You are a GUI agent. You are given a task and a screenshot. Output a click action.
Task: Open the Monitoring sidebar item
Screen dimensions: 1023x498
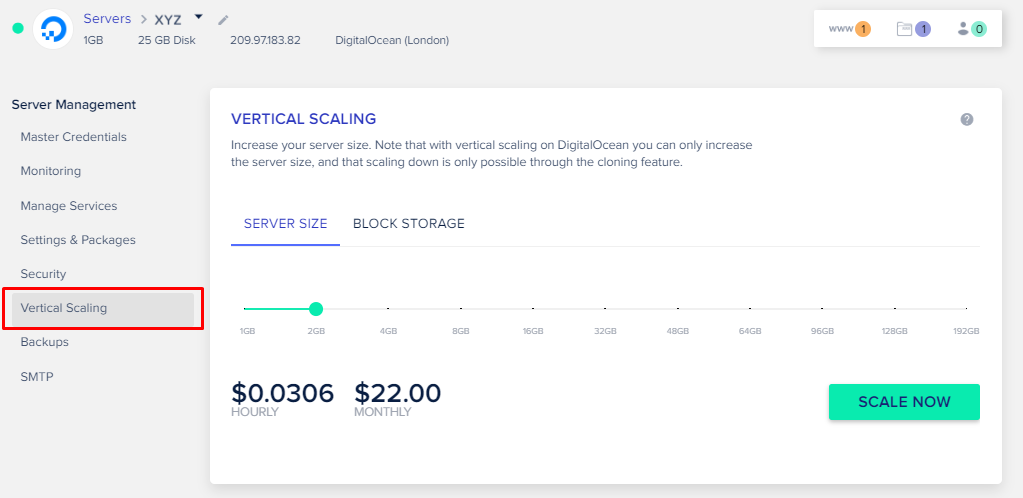coord(51,171)
